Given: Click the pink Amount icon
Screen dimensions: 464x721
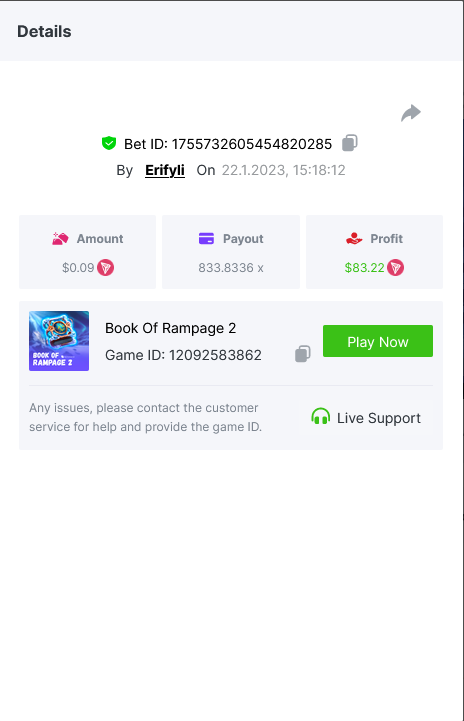Looking at the screenshot, I should [60, 239].
